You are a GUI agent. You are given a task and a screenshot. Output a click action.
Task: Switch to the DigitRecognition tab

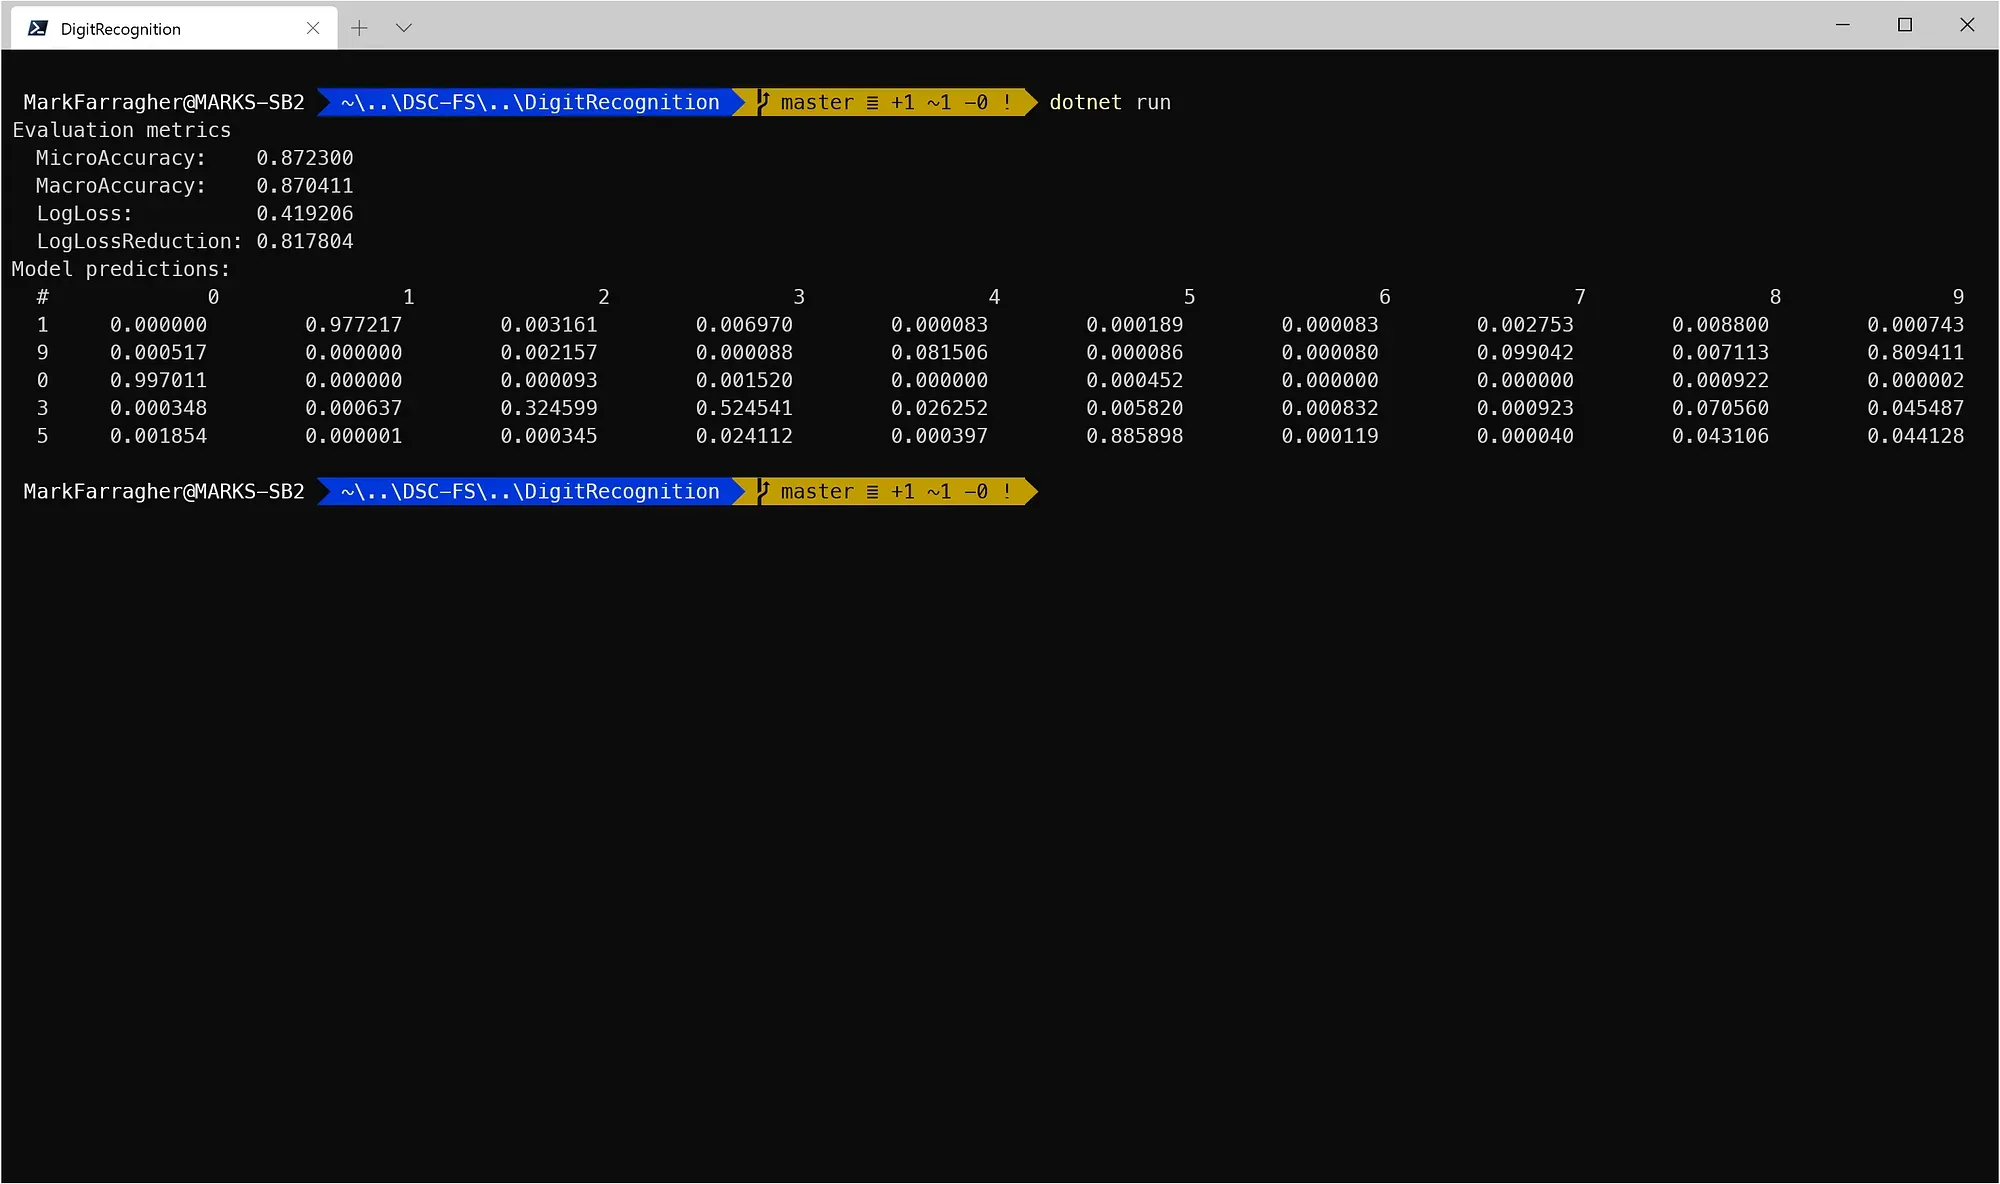coord(150,28)
